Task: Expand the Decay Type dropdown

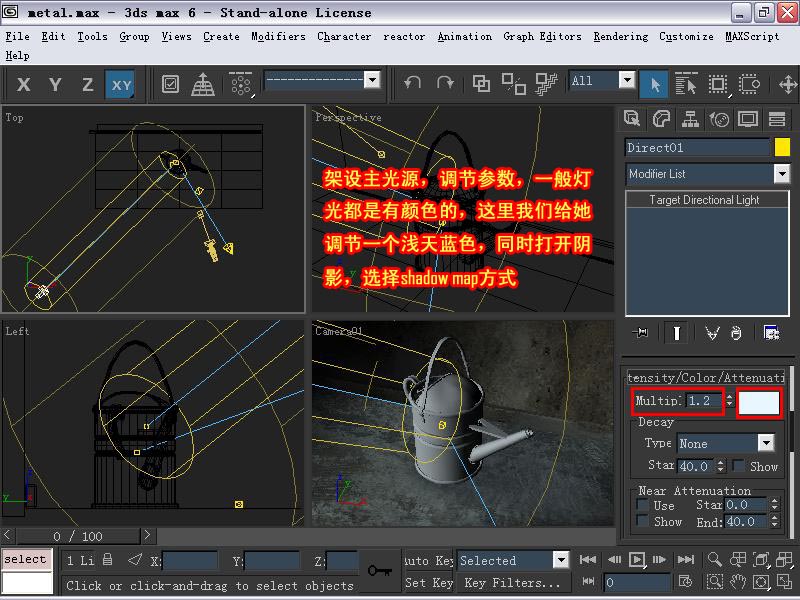Action: [766, 443]
